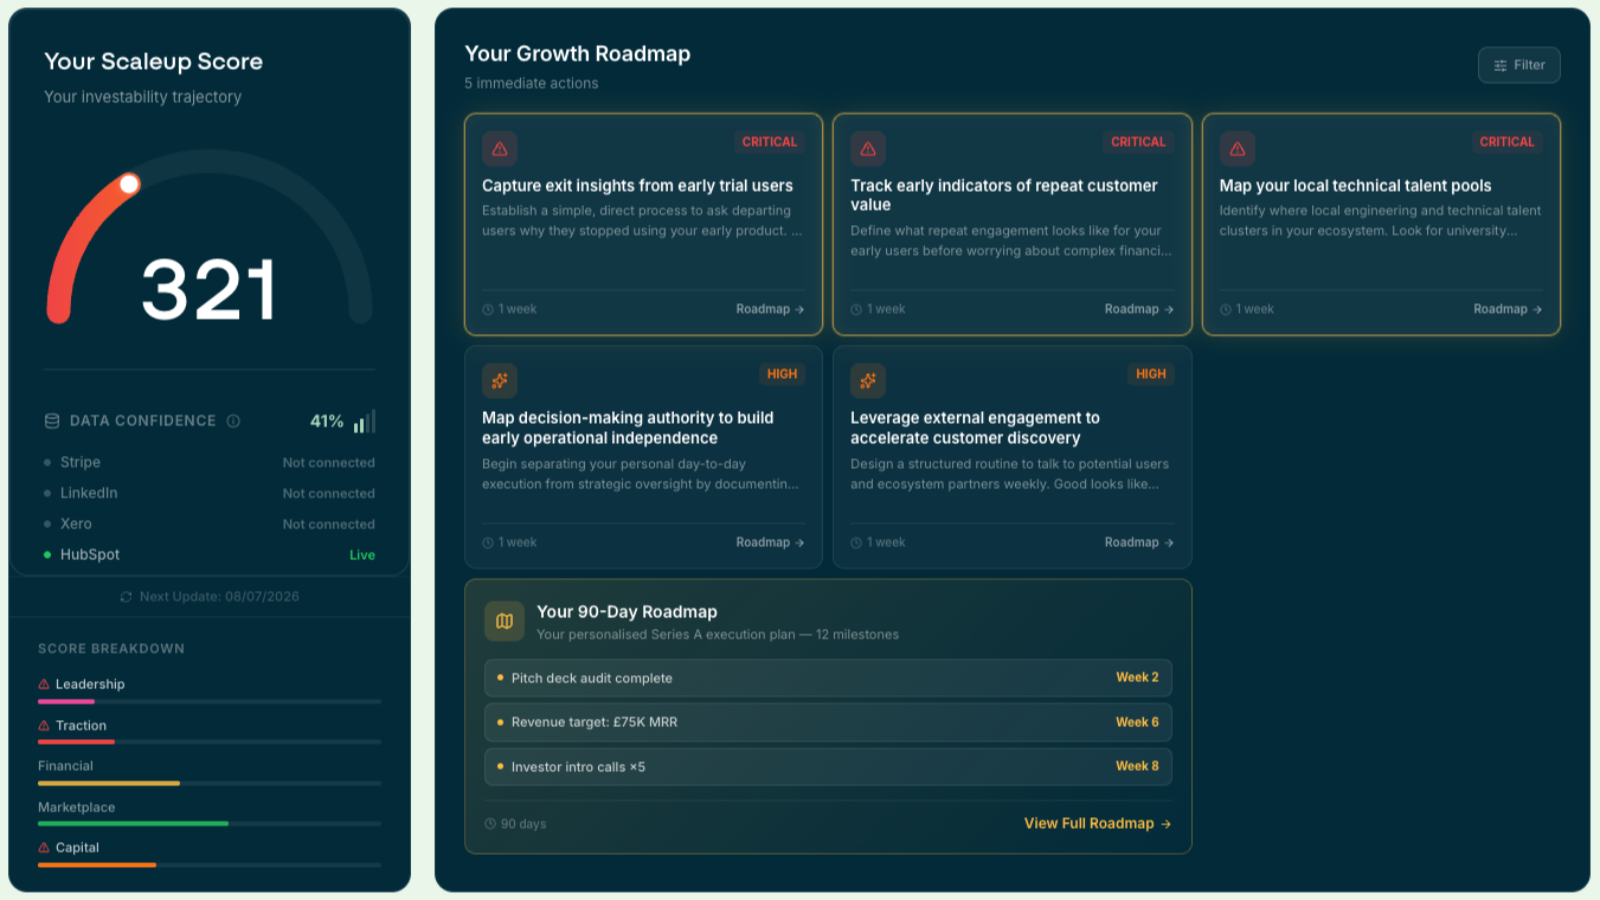Click warning icon on Capture exit insights card
Screen dimensions: 1600x900
pyautogui.click(x=500, y=149)
